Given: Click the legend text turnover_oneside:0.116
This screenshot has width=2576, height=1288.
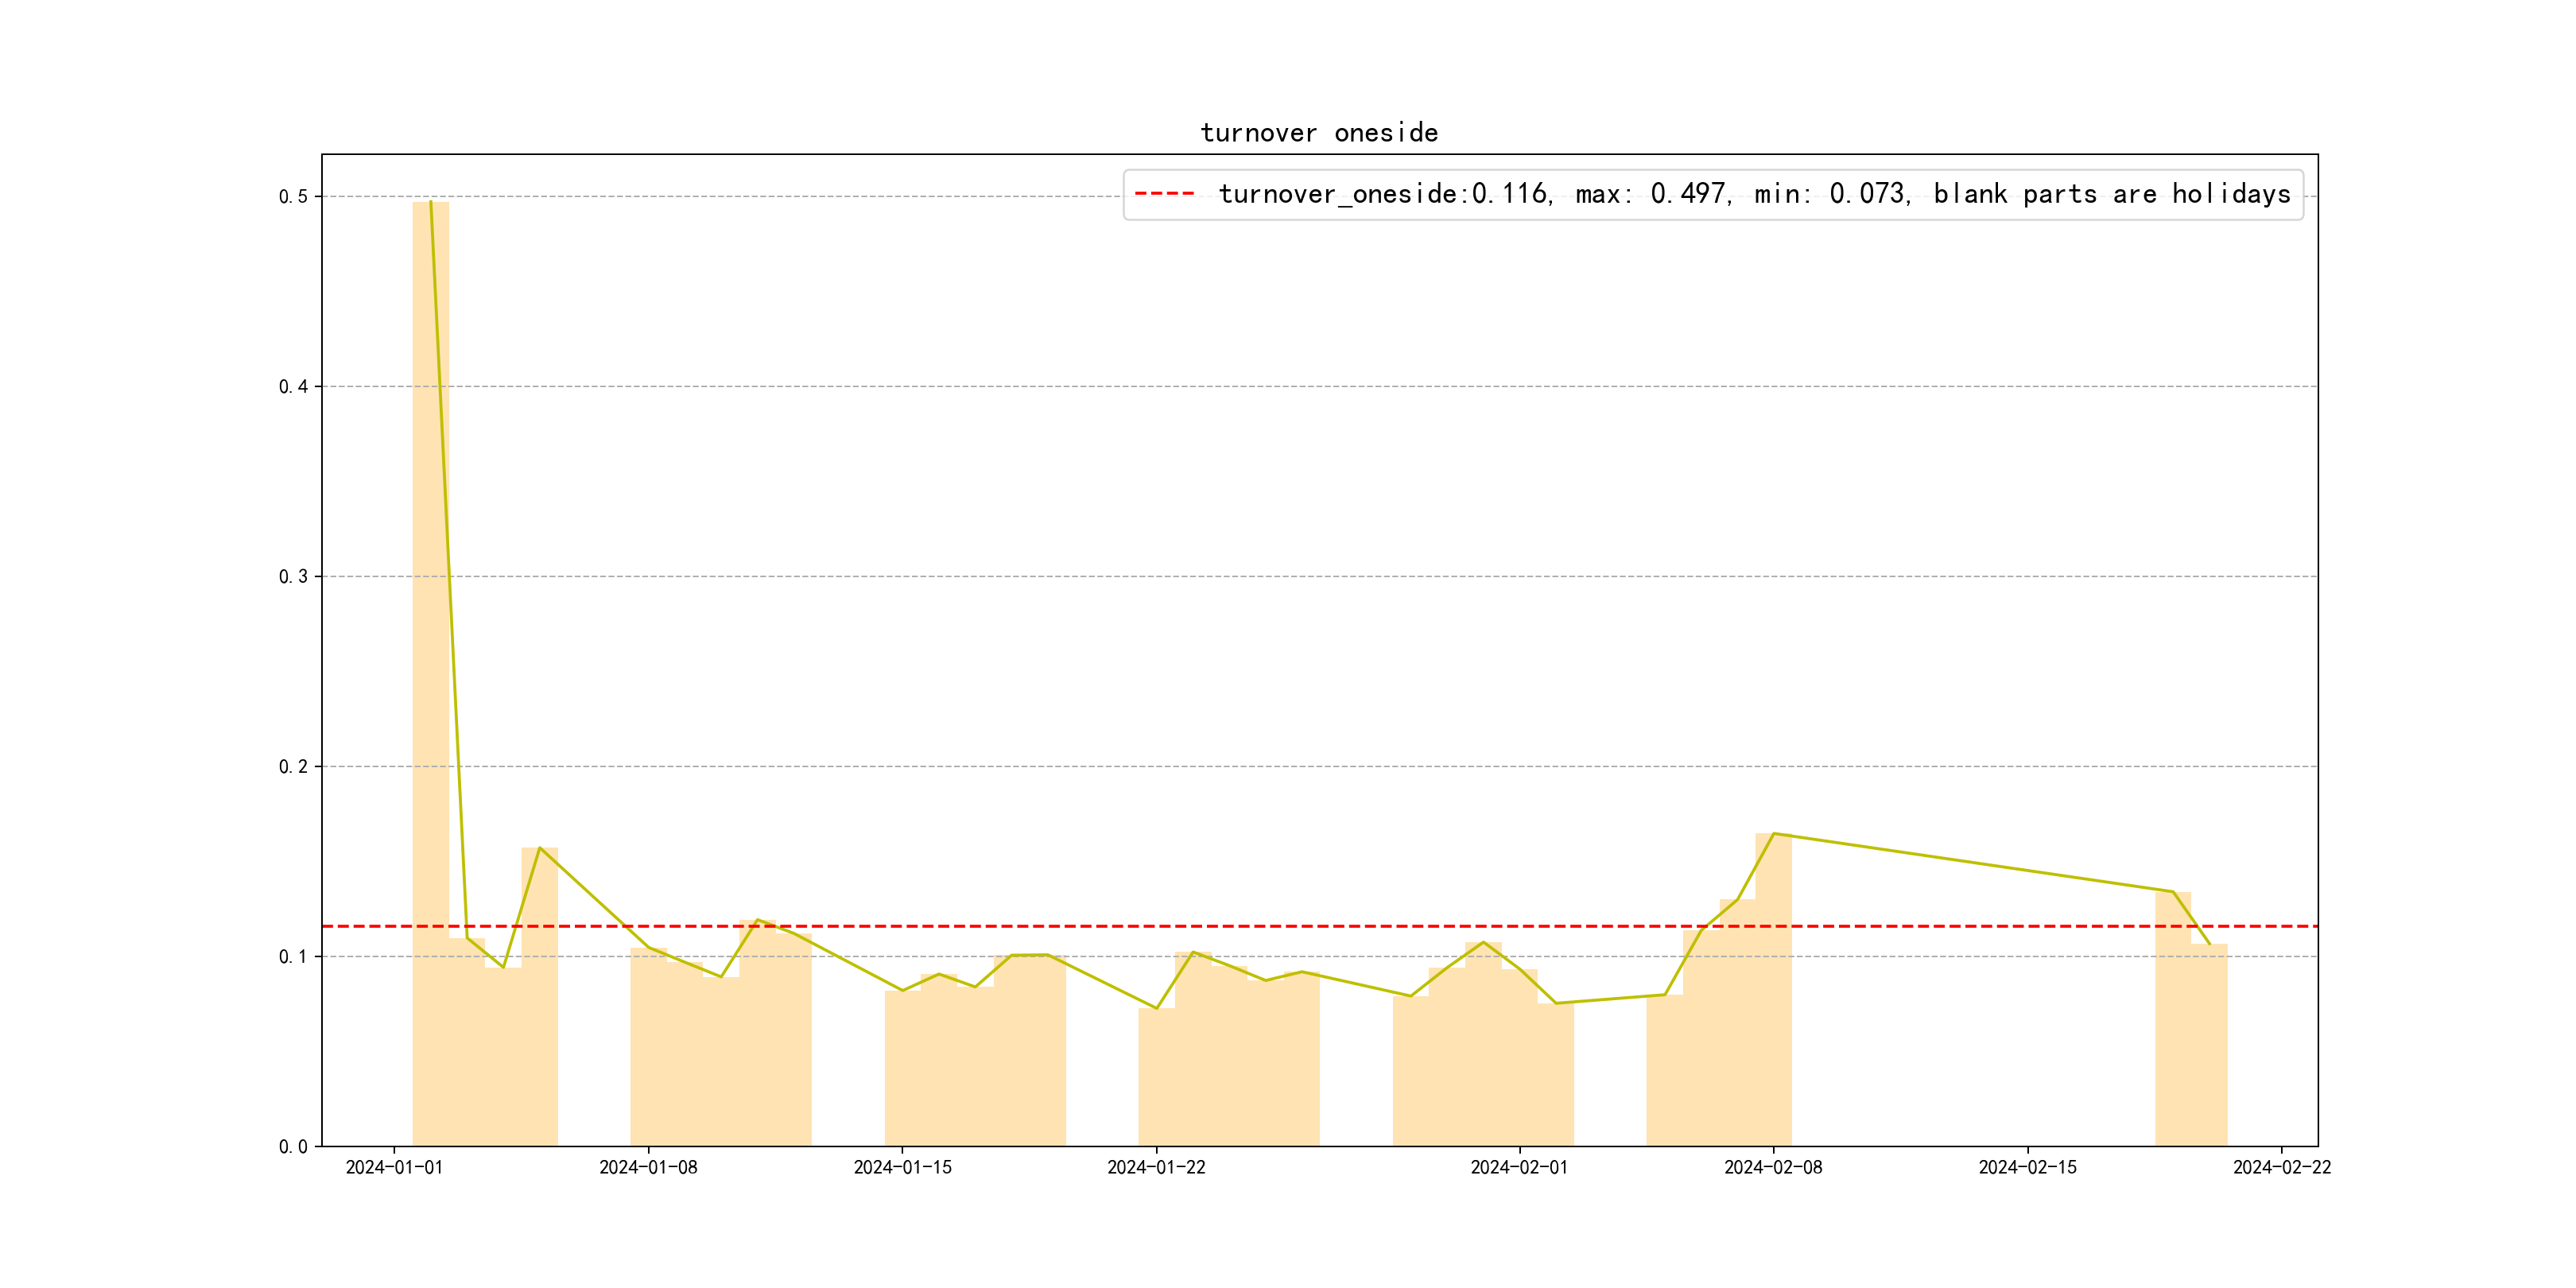Looking at the screenshot, I should click(1383, 194).
